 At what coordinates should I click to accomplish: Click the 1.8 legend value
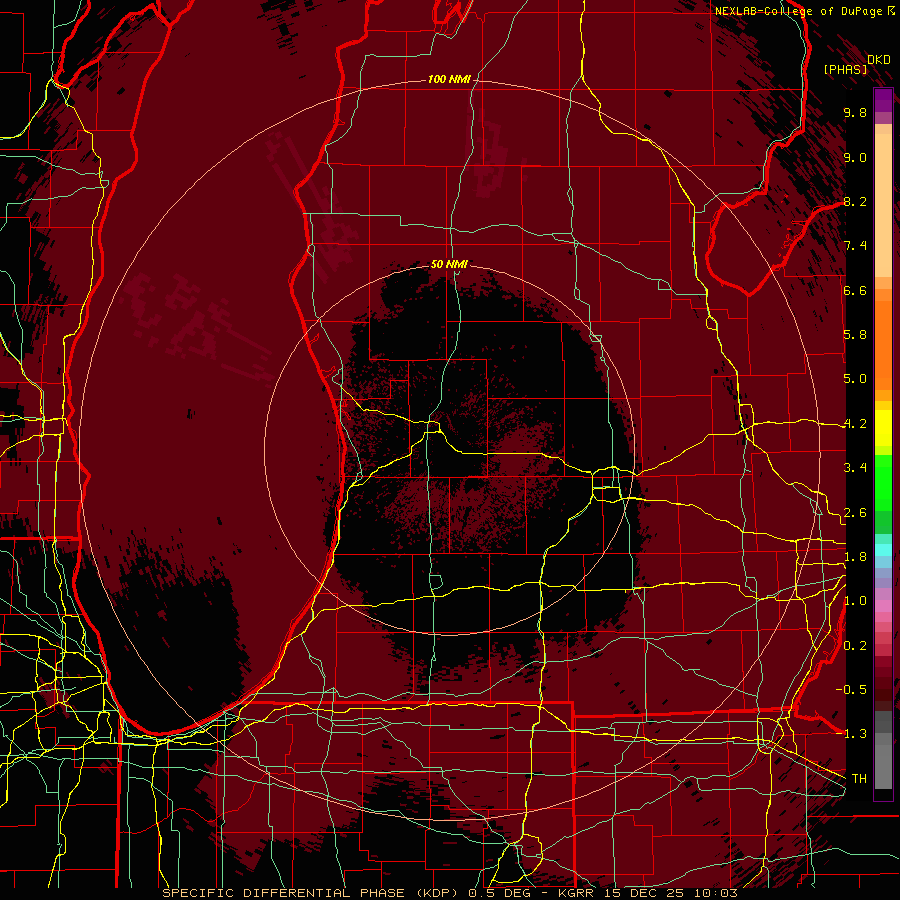pos(855,557)
